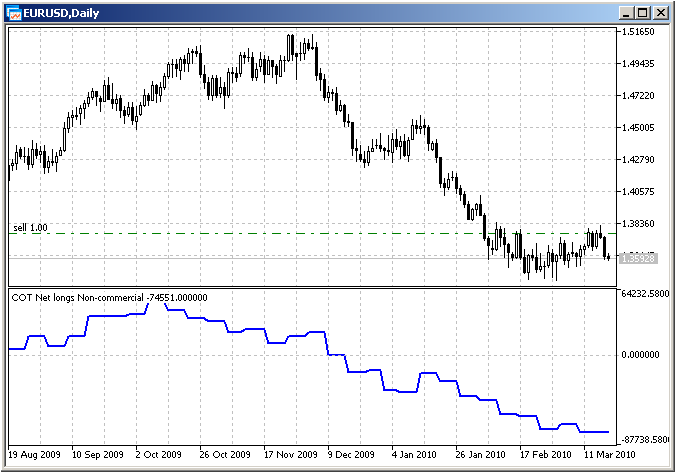The image size is (675, 472).
Task: Click the grey current price tag 1.35928
Action: click(x=636, y=258)
